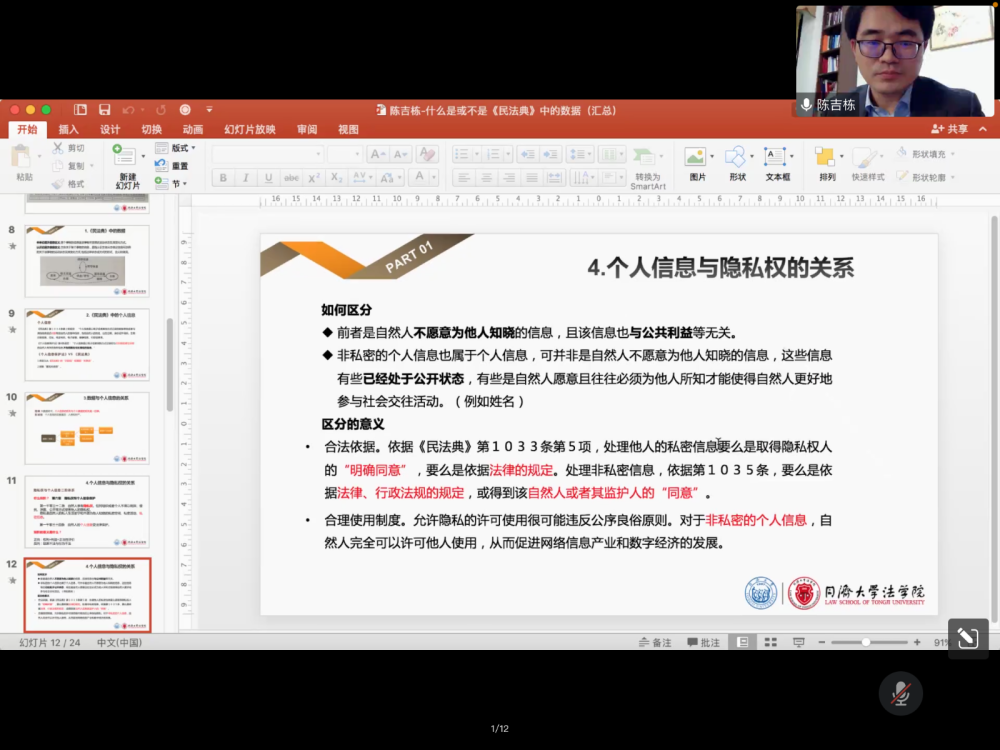Viewport: 1000px width, 750px height.
Task: Click the increase indent icon
Action: (x=550, y=154)
